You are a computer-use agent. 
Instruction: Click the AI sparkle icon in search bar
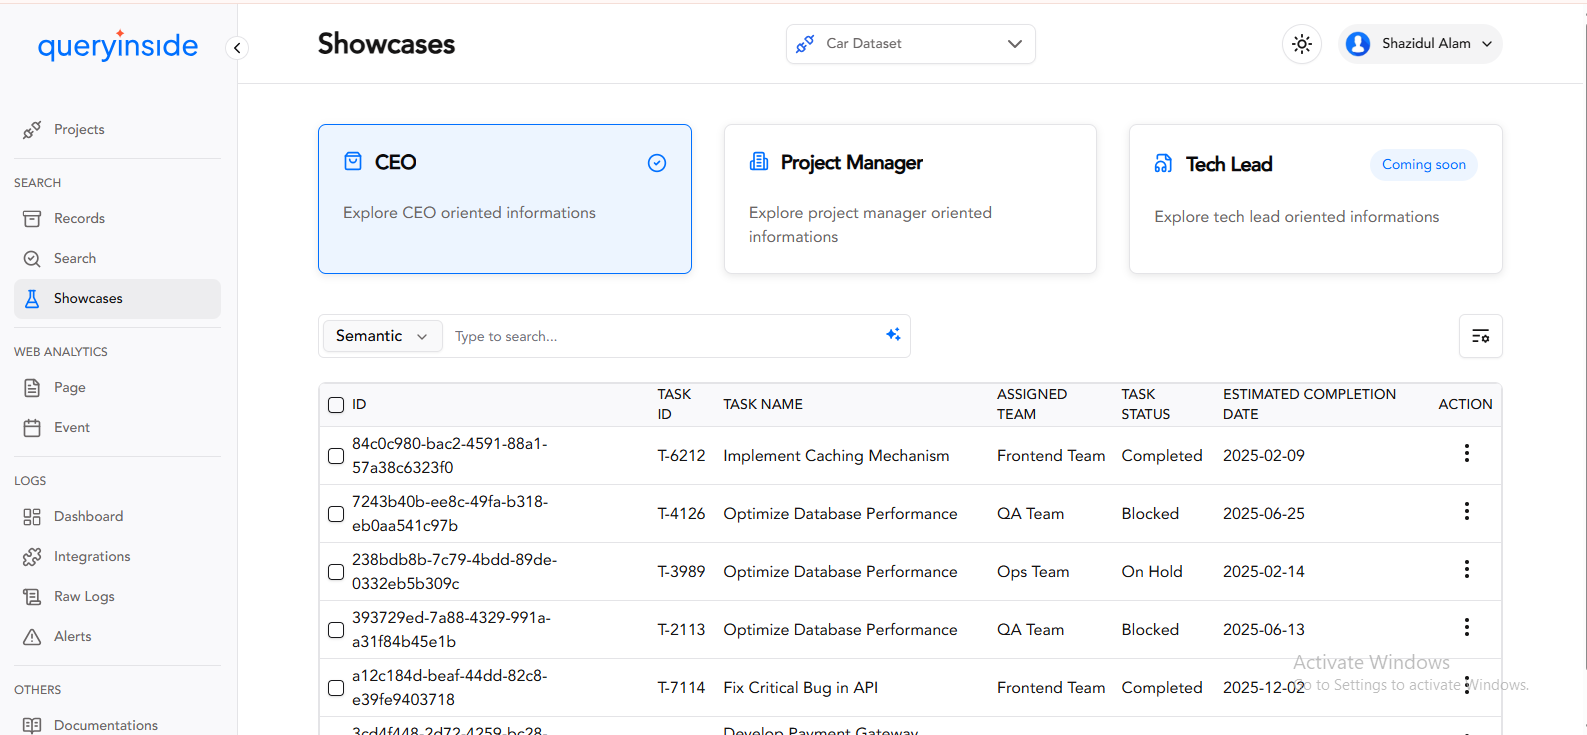[893, 335]
